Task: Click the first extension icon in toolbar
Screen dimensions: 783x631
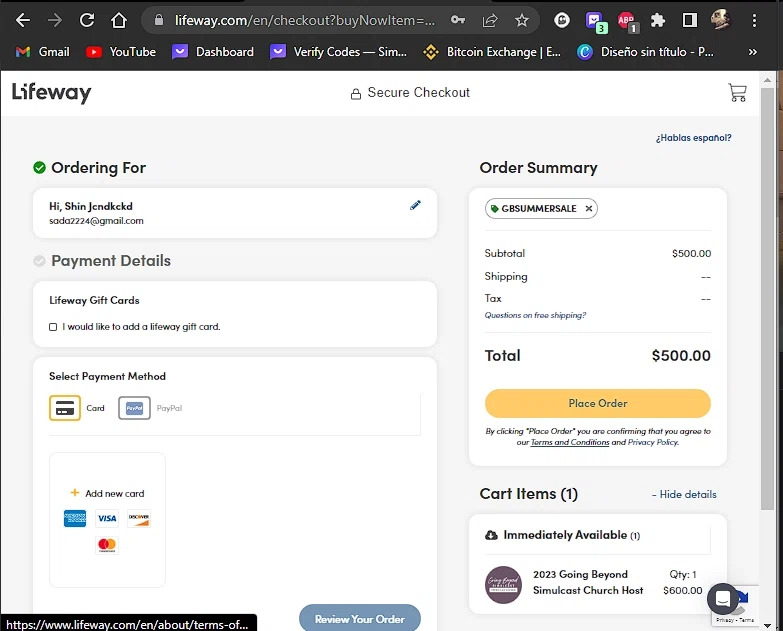Action: pyautogui.click(x=562, y=20)
